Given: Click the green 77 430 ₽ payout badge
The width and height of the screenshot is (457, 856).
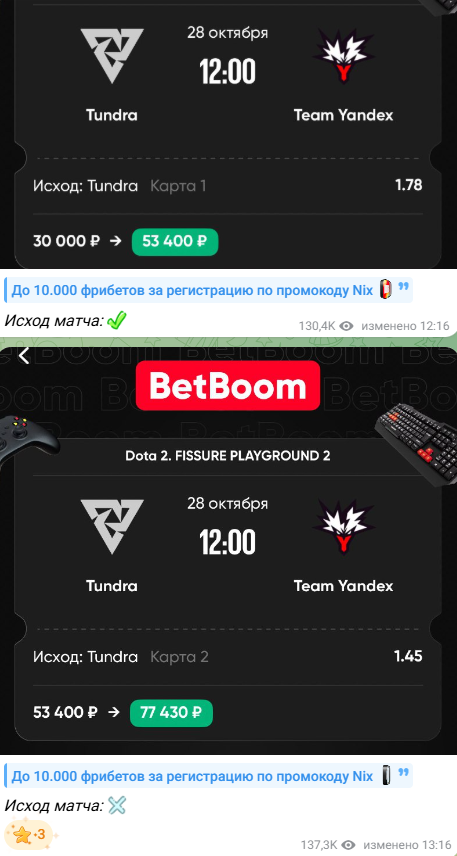Looking at the screenshot, I should point(171,713).
